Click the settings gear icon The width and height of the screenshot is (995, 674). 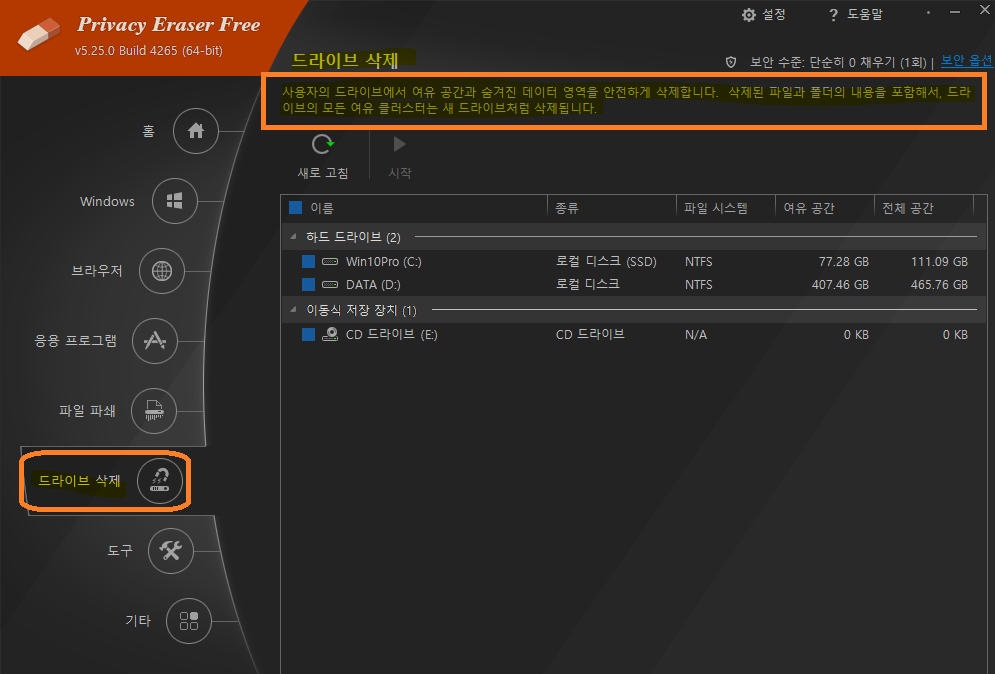749,15
